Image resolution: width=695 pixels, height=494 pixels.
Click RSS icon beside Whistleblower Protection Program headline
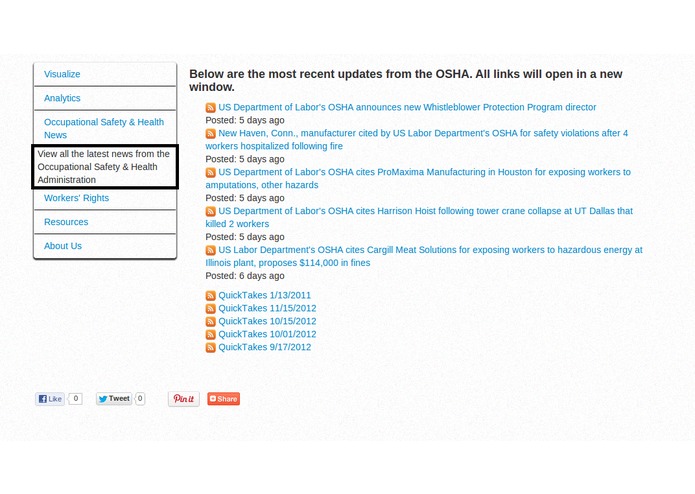(x=211, y=108)
